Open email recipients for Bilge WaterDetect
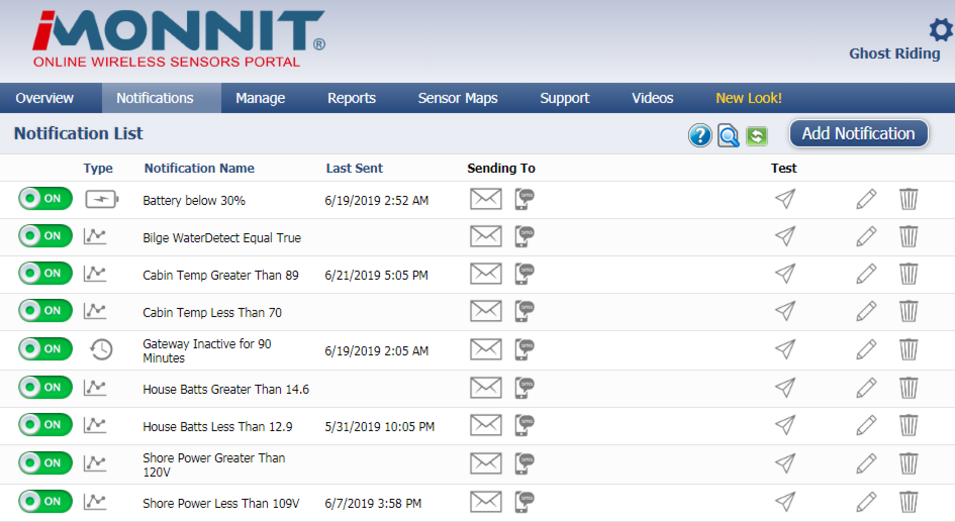Screen dimensions: 955x522 click(485, 236)
